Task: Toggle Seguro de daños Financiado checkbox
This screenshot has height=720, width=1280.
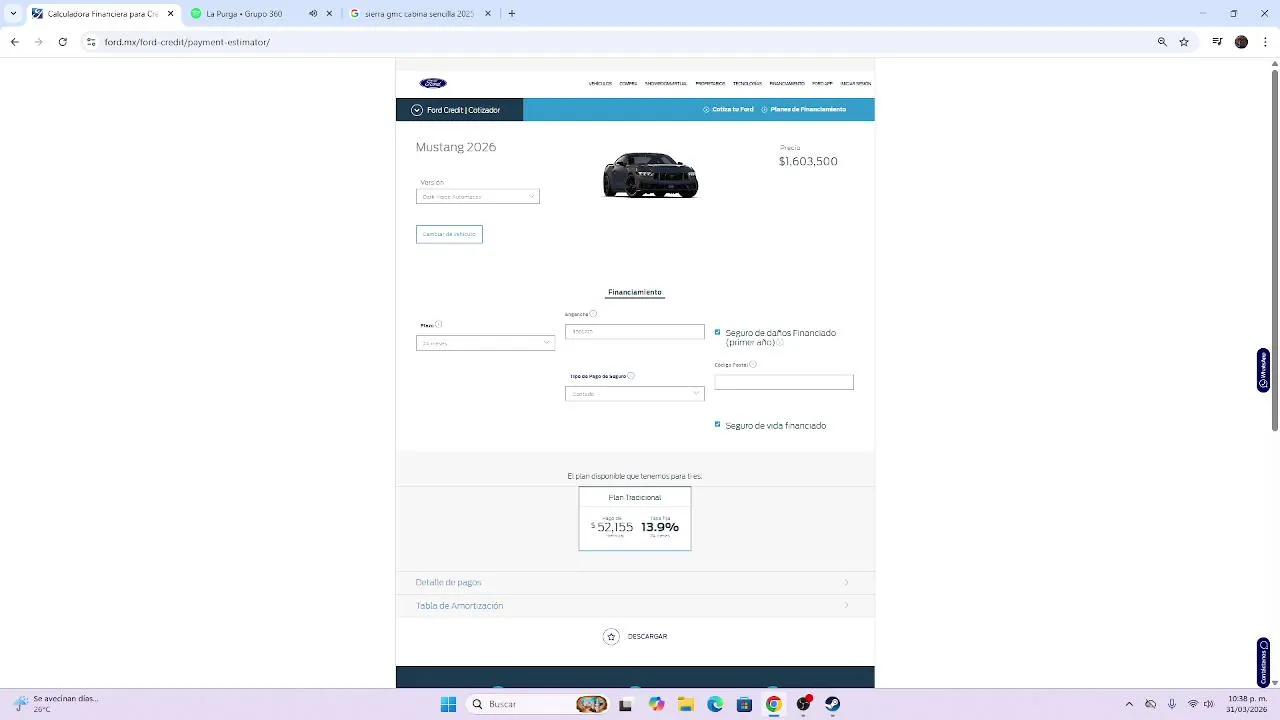Action: tap(717, 332)
